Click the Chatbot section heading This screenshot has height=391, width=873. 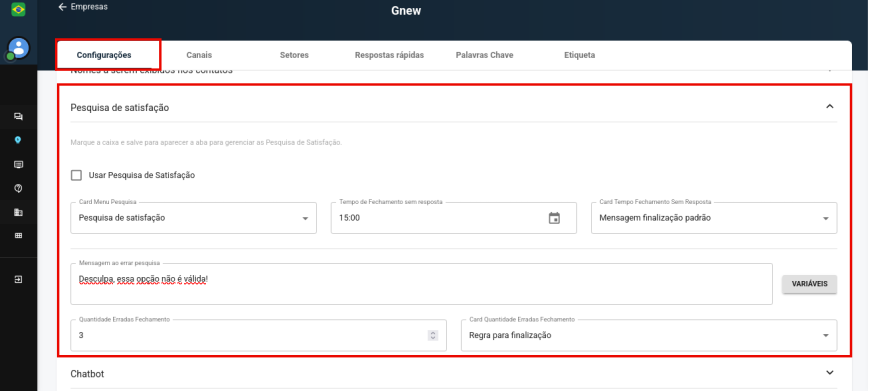[x=87, y=374]
